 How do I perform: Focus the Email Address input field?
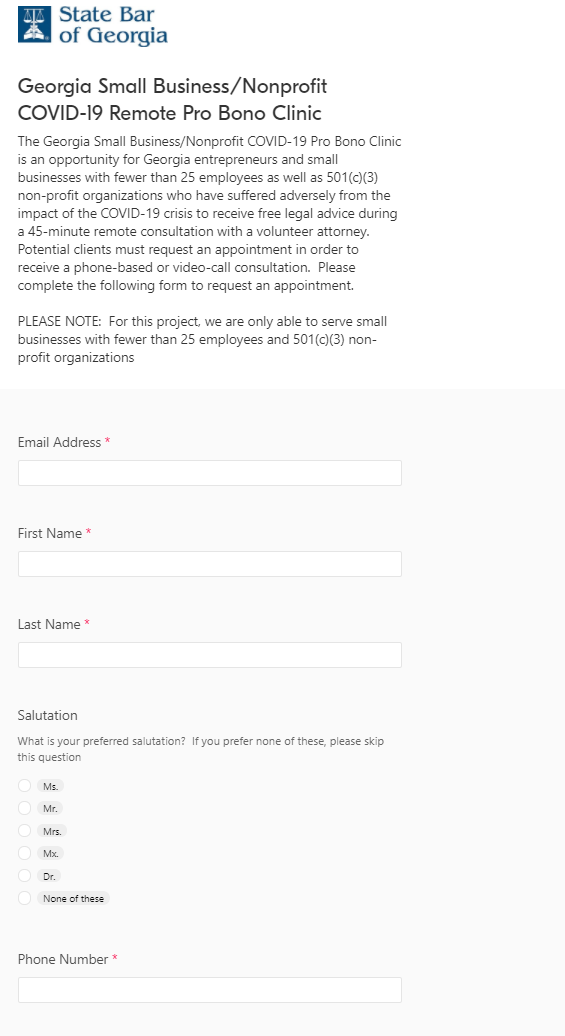[x=209, y=473]
